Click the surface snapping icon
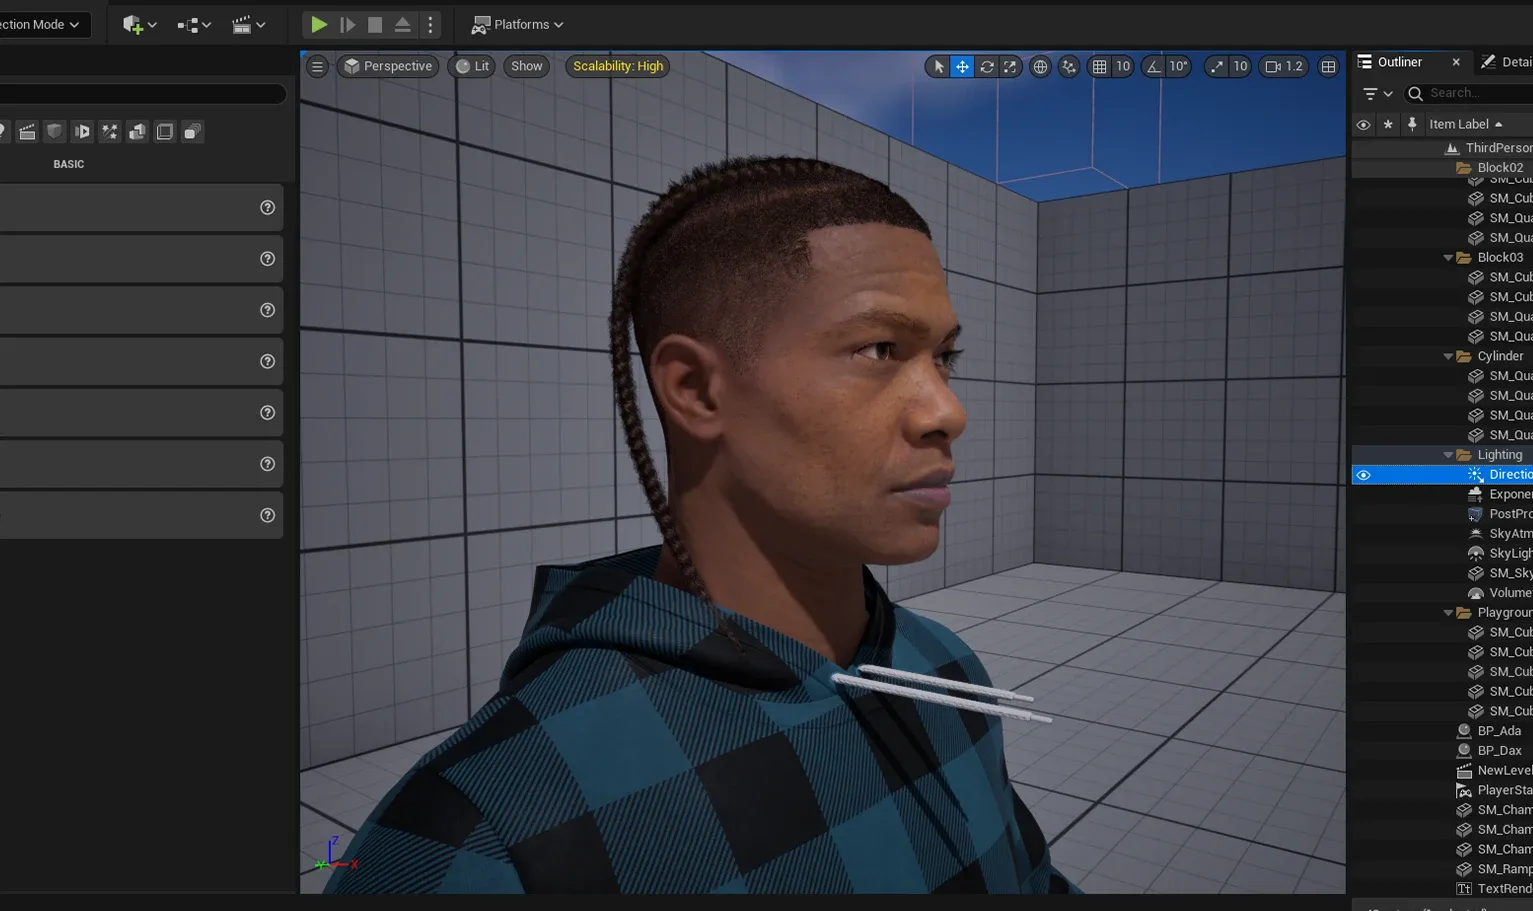Screen dimensions: 1533x911 (x=1069, y=66)
